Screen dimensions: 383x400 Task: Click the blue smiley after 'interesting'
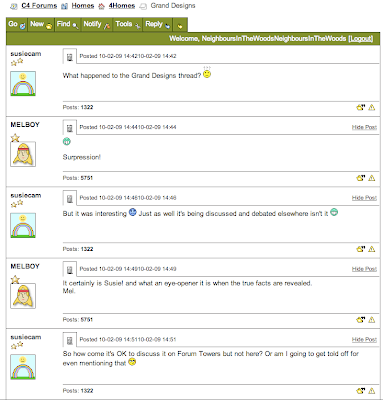pyautogui.click(x=133, y=212)
